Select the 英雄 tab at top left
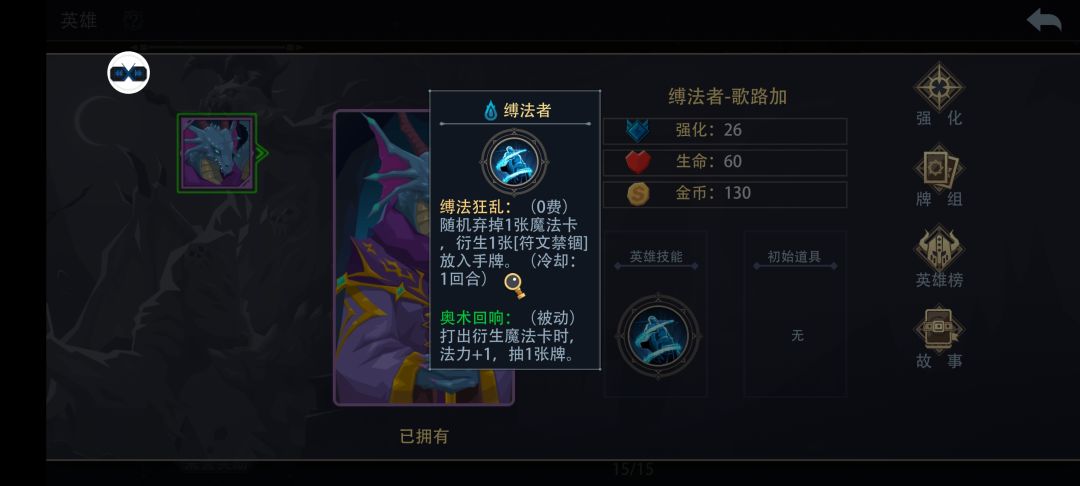 tap(79, 21)
